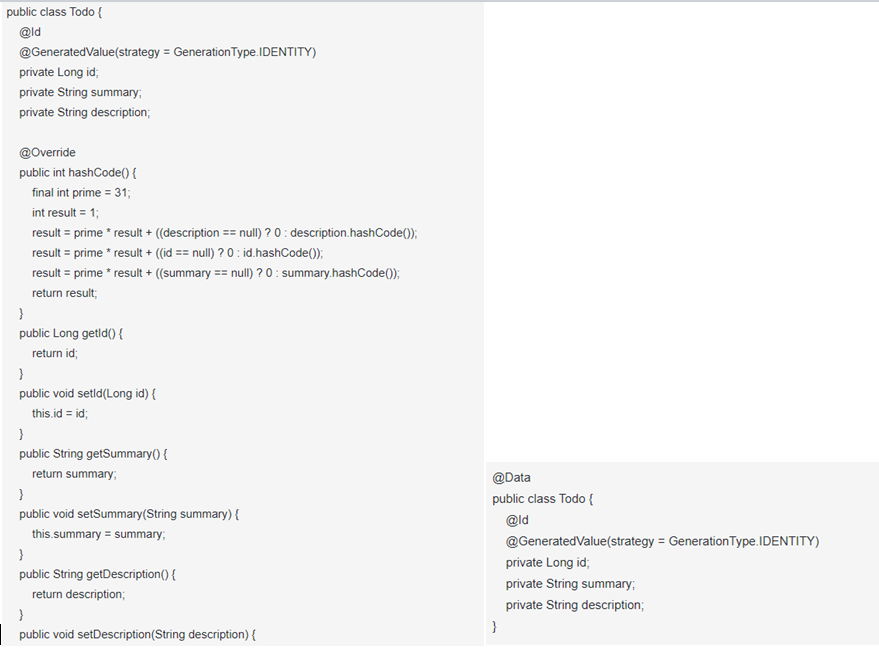The height and width of the screenshot is (649, 879).
Task: Click 'public void setDescription(String description) {' line
Action: point(137,634)
